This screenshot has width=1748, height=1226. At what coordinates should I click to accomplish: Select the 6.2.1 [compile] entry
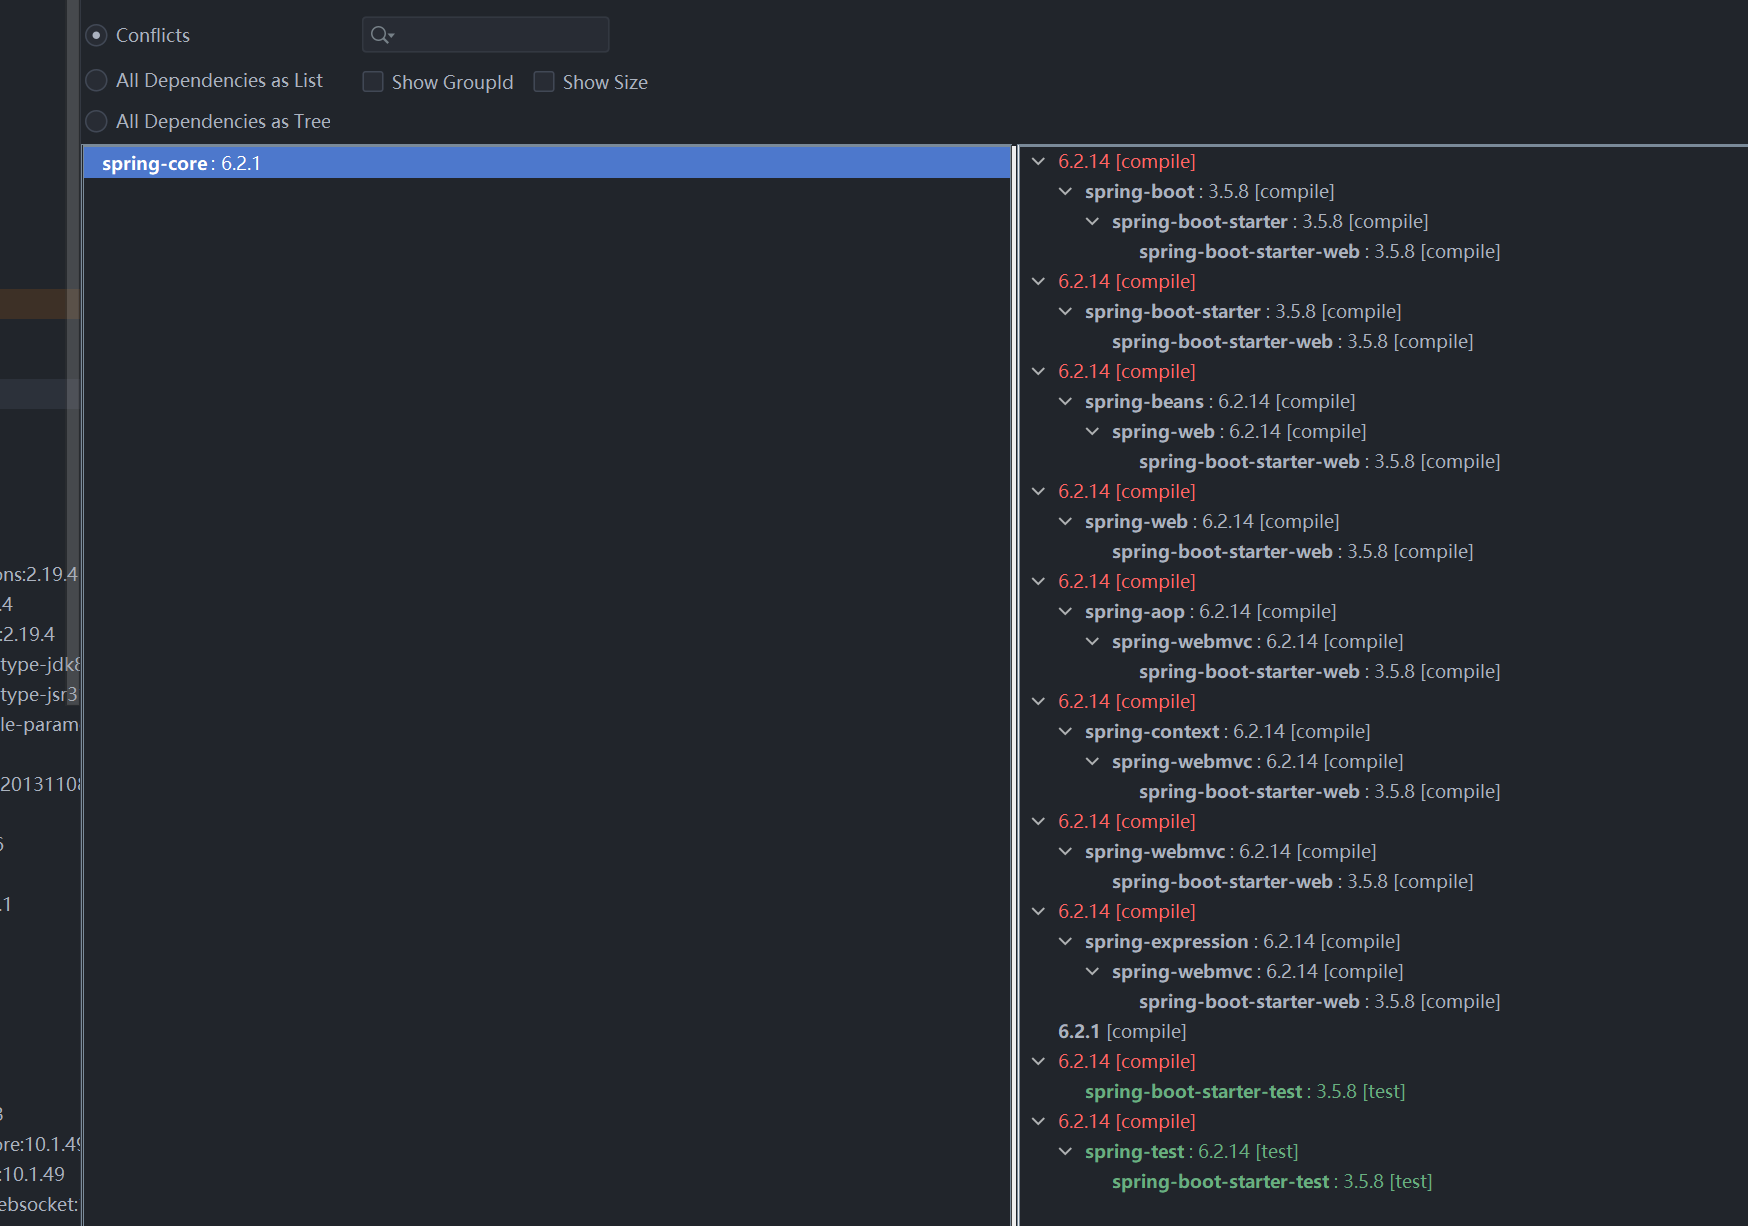(1122, 1031)
